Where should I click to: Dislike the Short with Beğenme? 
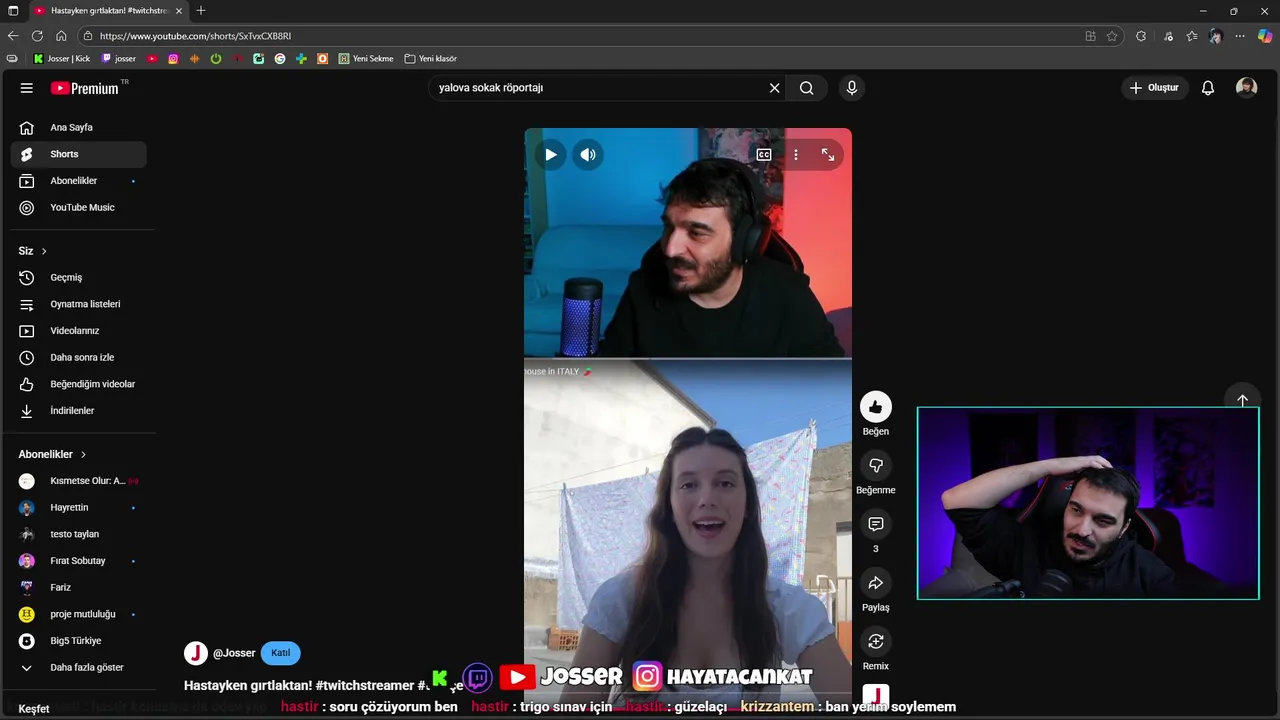[876, 466]
